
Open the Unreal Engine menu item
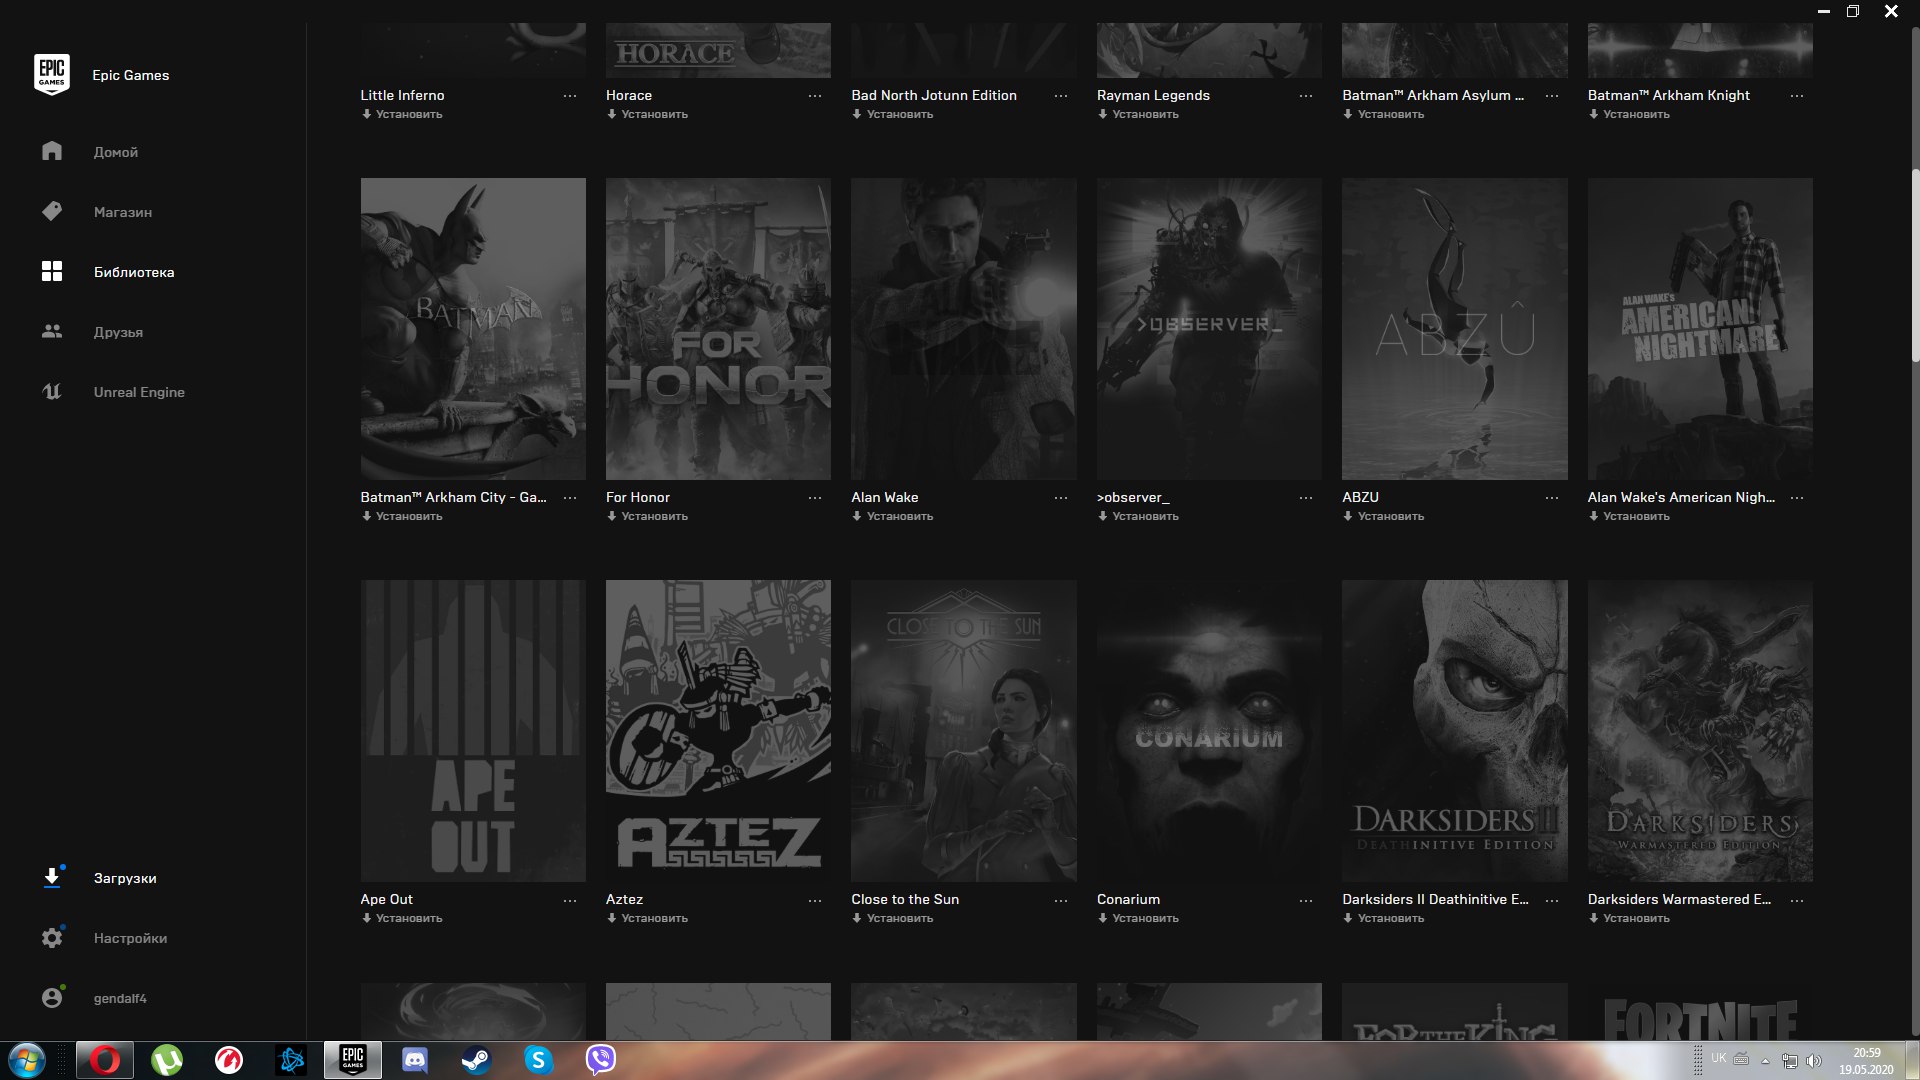139,392
